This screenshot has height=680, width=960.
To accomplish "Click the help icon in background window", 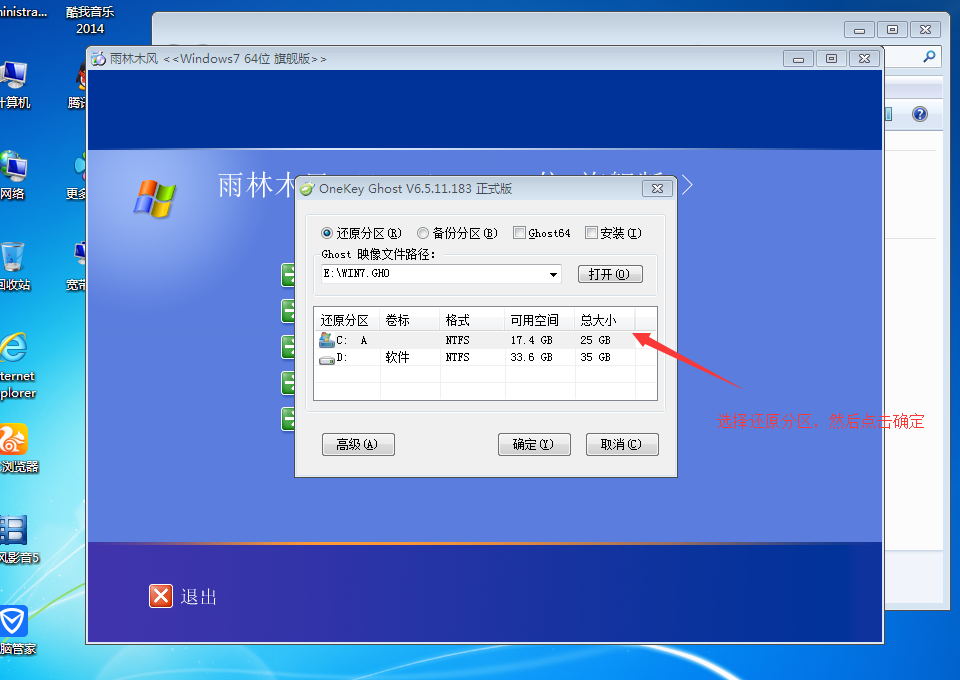I will [x=920, y=114].
